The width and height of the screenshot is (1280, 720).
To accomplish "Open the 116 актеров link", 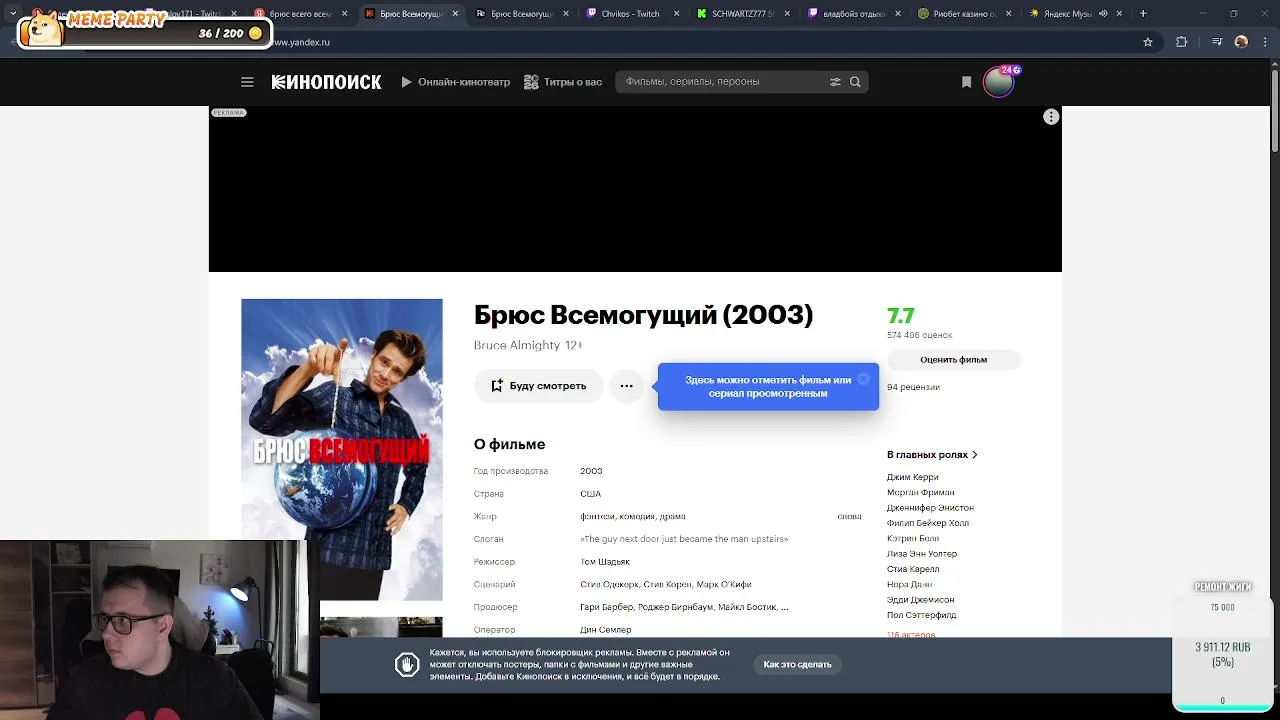I will [x=911, y=634].
